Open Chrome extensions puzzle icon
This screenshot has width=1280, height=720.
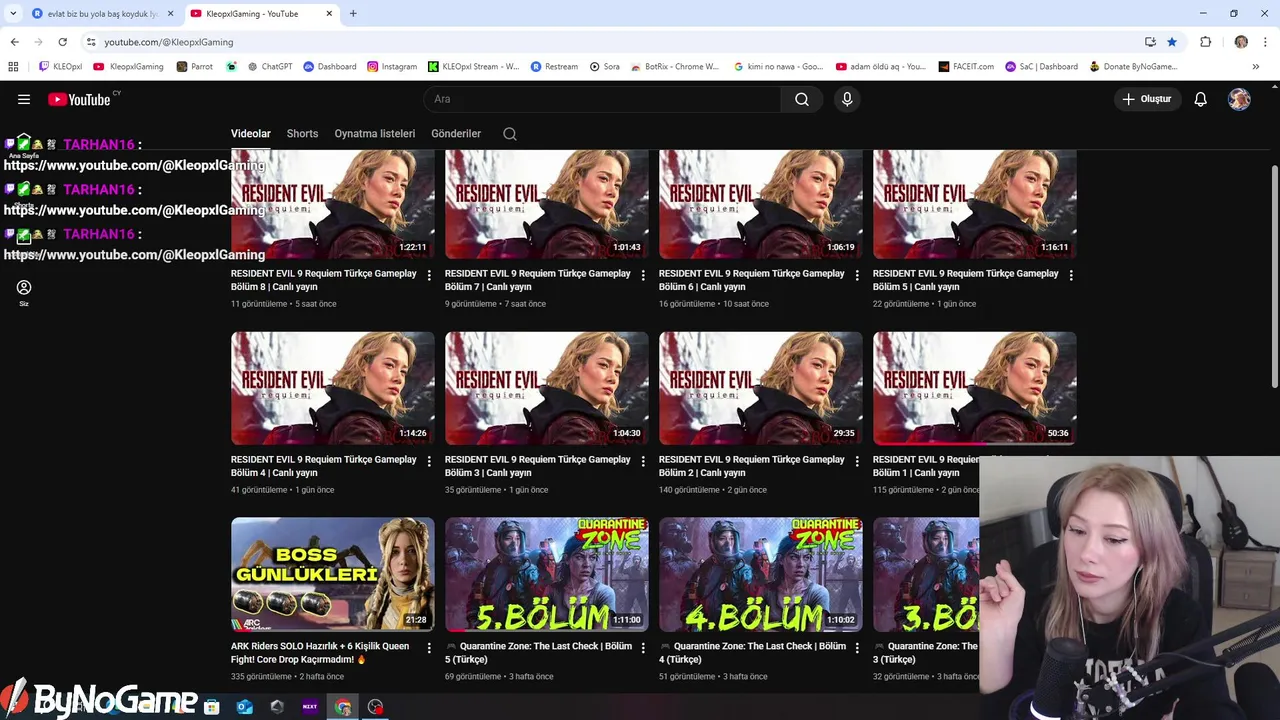1205,42
